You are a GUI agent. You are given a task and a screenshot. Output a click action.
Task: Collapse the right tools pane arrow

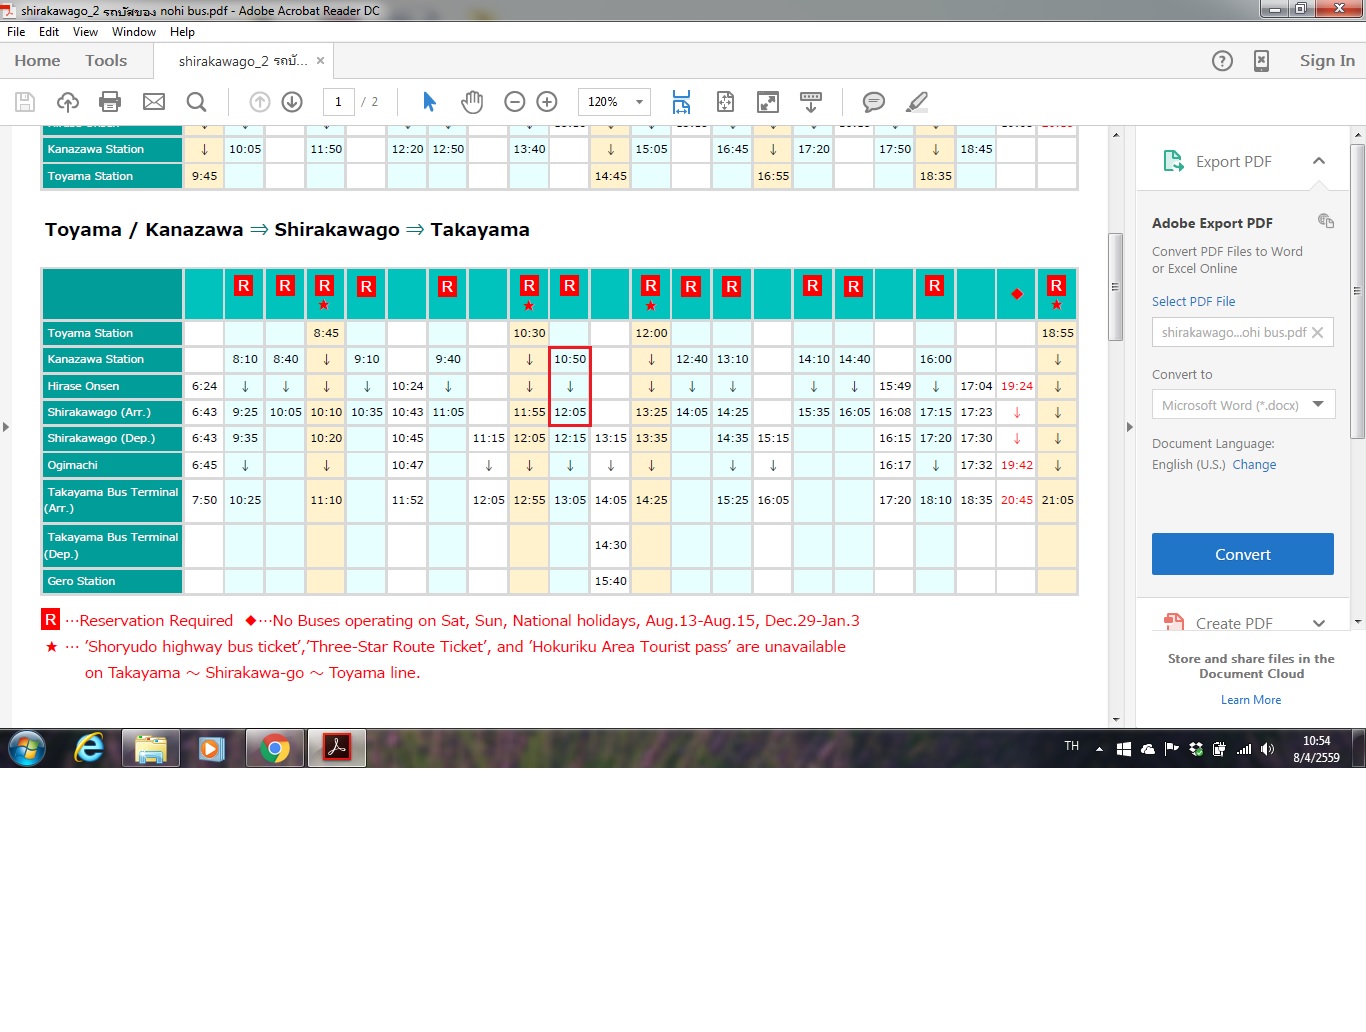1129,427
